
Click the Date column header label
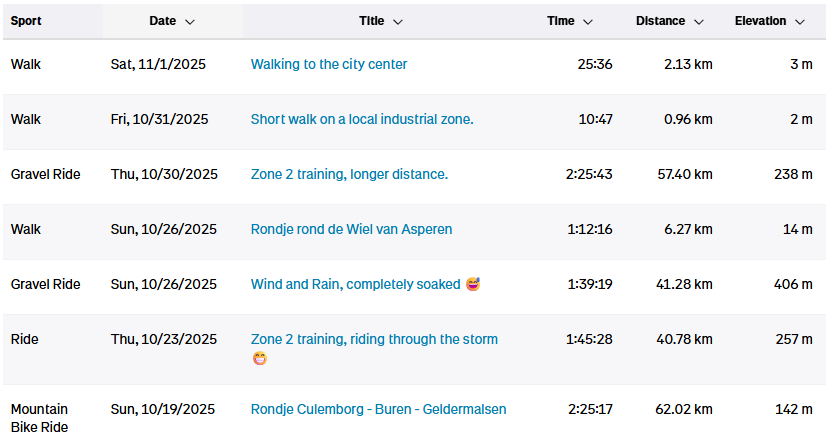click(x=162, y=21)
